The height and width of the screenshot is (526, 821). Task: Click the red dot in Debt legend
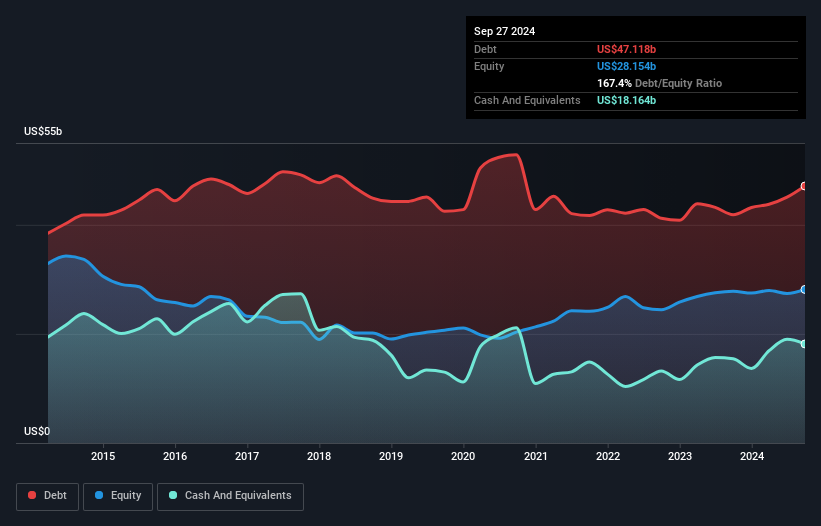(32, 495)
